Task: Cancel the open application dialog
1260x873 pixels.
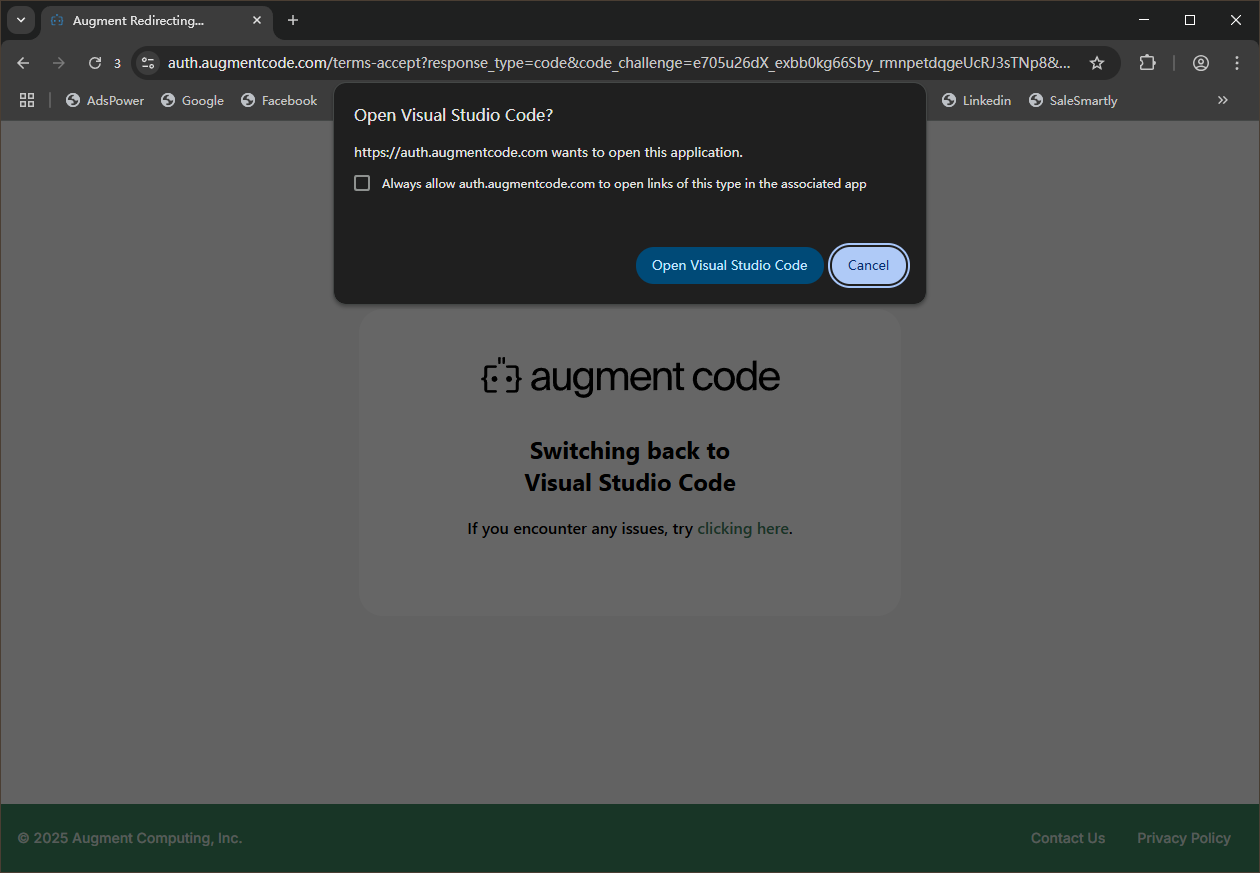Action: 868,265
